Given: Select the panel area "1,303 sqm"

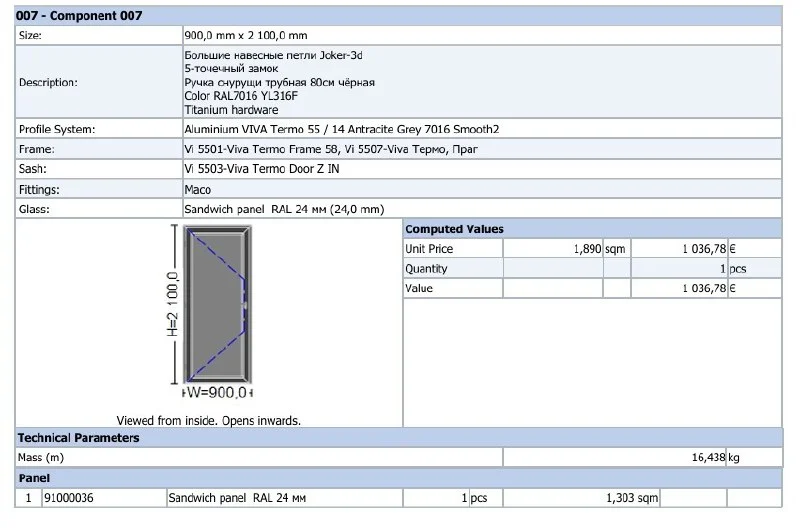Looking at the screenshot, I should click(x=632, y=497).
